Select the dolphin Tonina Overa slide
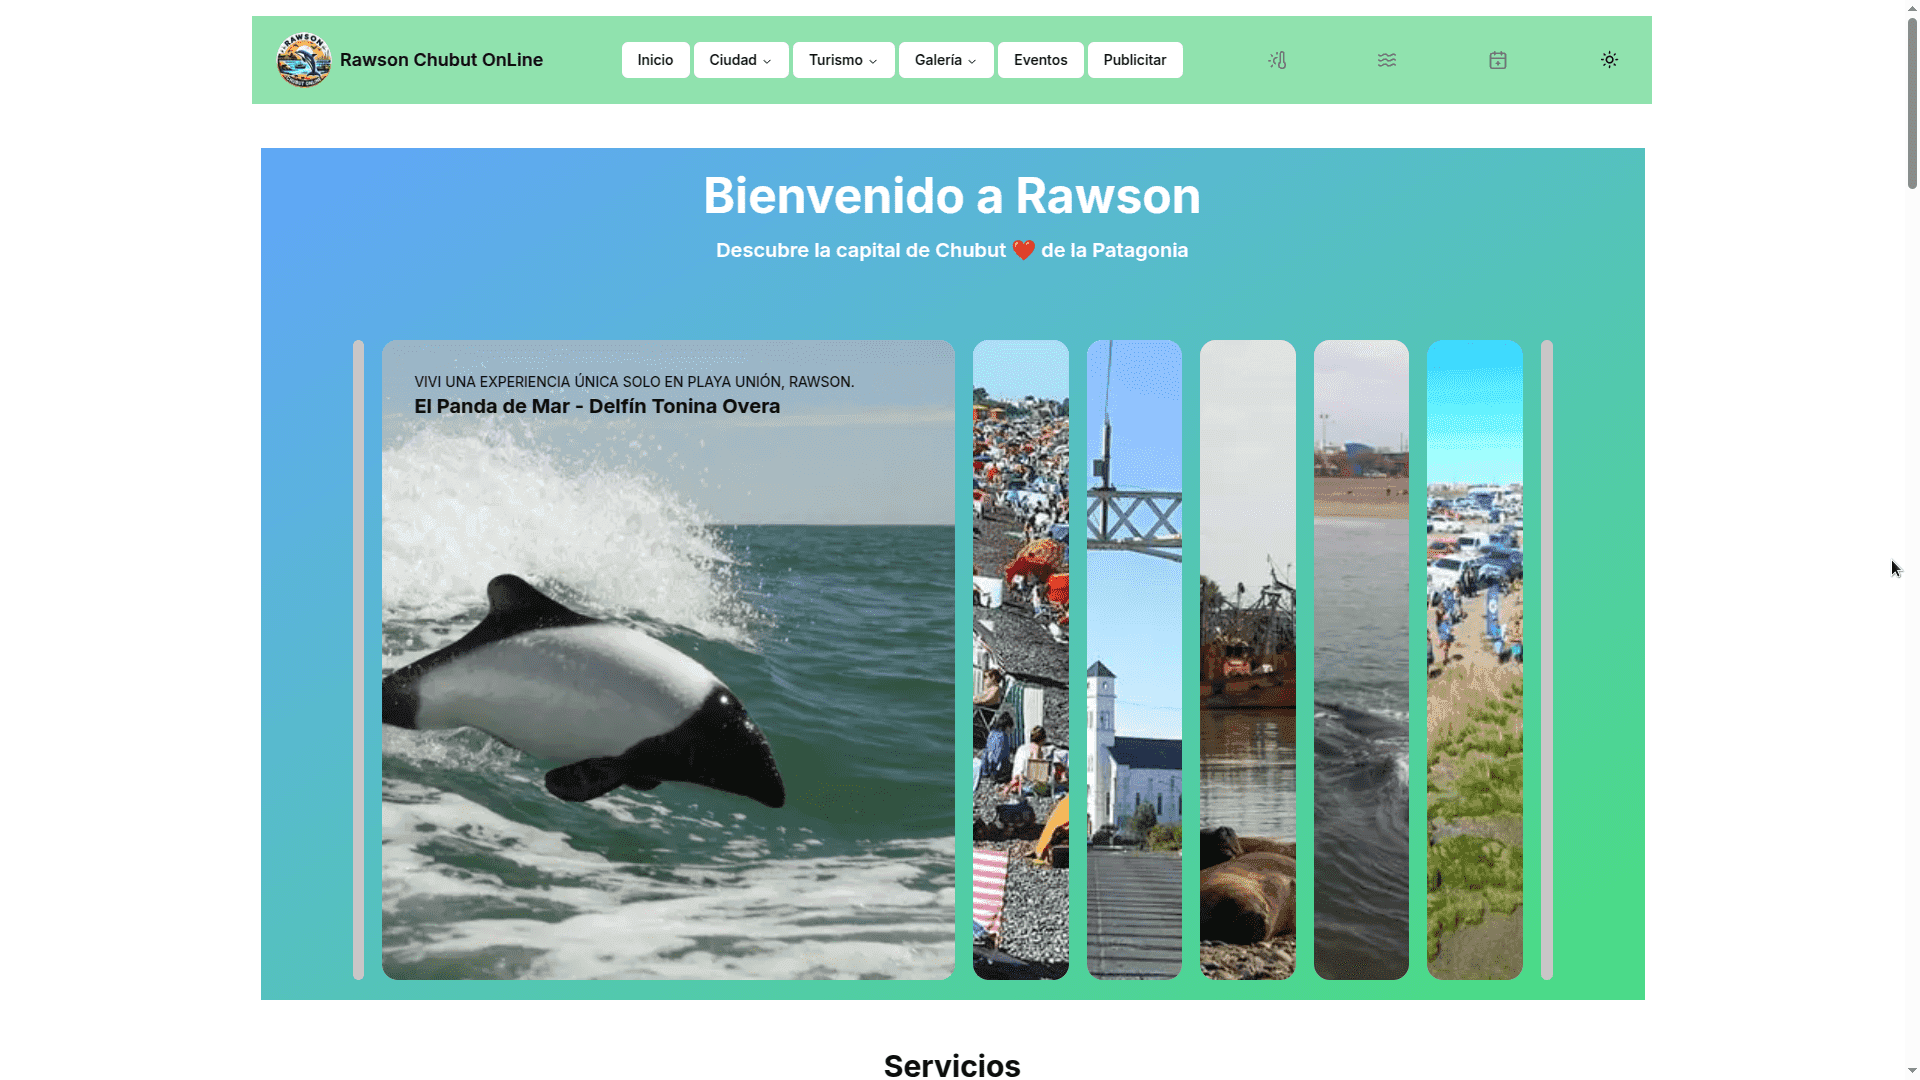Screen dimensions: 1920x1080 (668, 660)
